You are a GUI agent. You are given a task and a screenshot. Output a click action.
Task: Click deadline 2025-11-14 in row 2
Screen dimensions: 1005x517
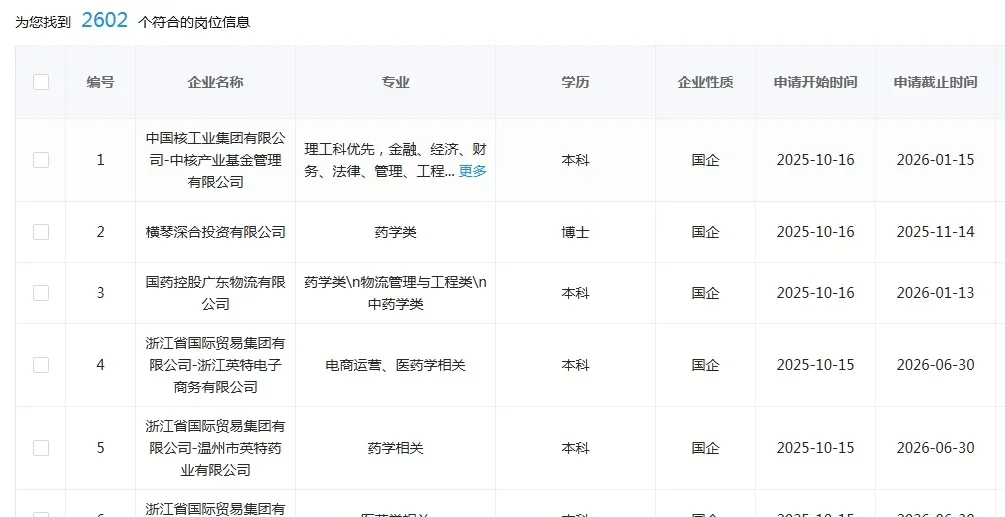point(935,232)
